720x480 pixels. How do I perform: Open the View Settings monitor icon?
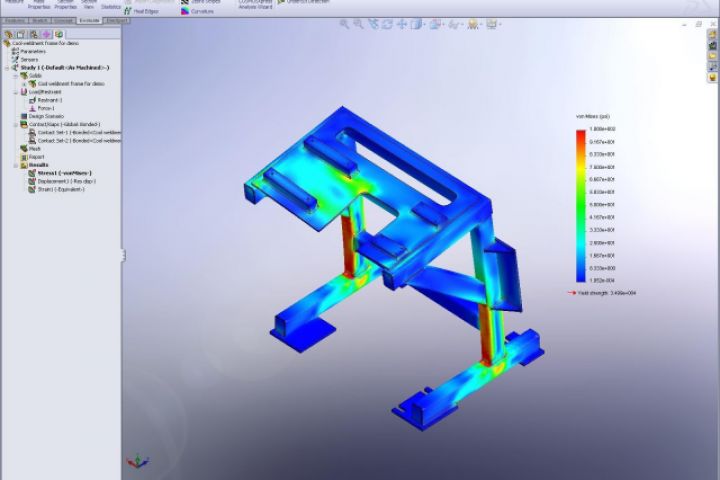pos(491,24)
